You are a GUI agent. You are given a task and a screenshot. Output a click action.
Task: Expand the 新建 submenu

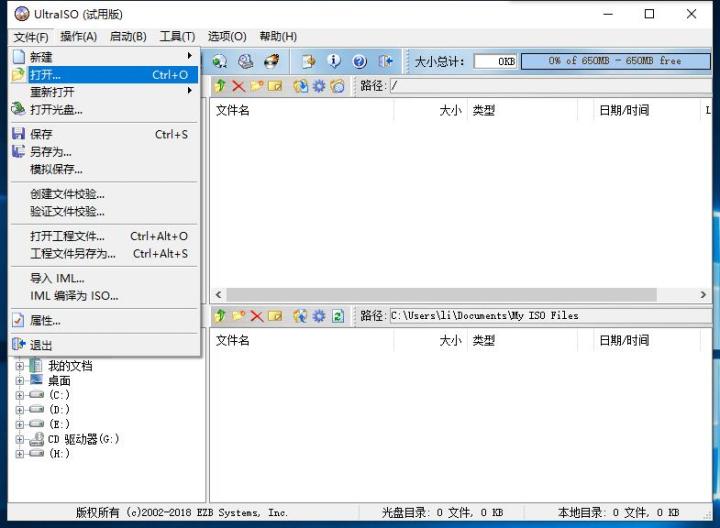104,56
